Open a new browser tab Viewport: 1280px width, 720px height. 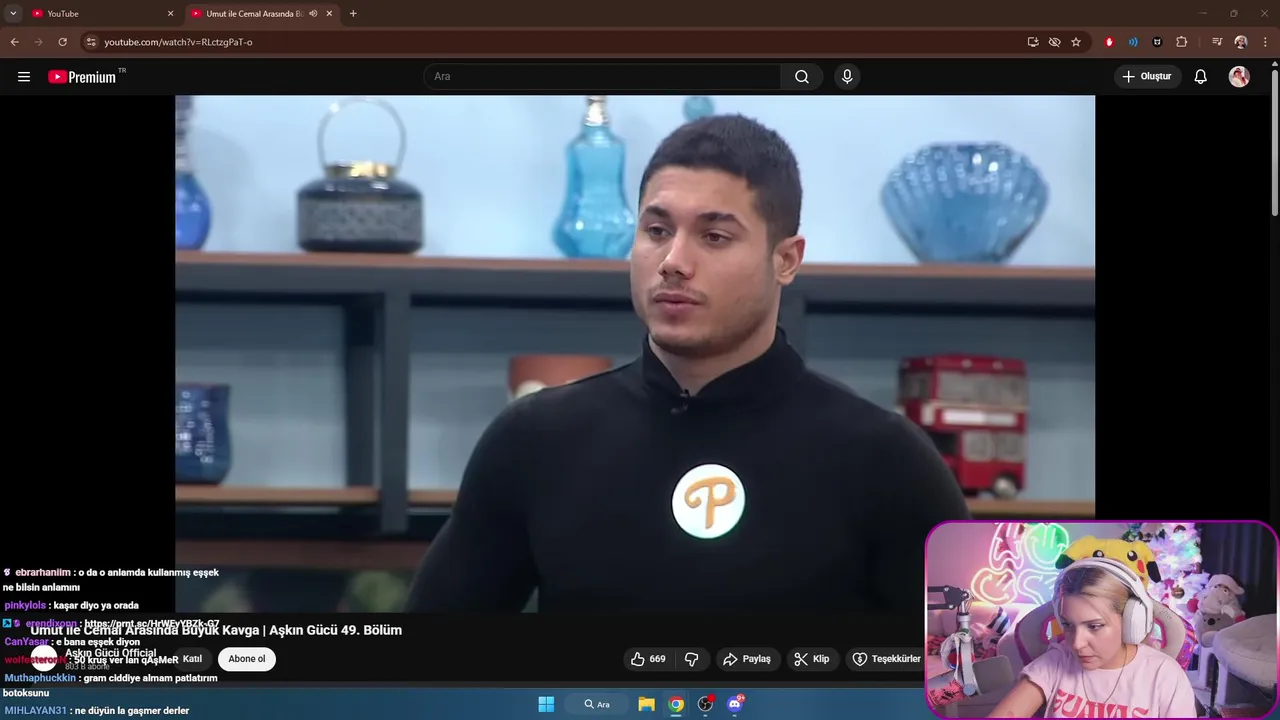(x=353, y=14)
